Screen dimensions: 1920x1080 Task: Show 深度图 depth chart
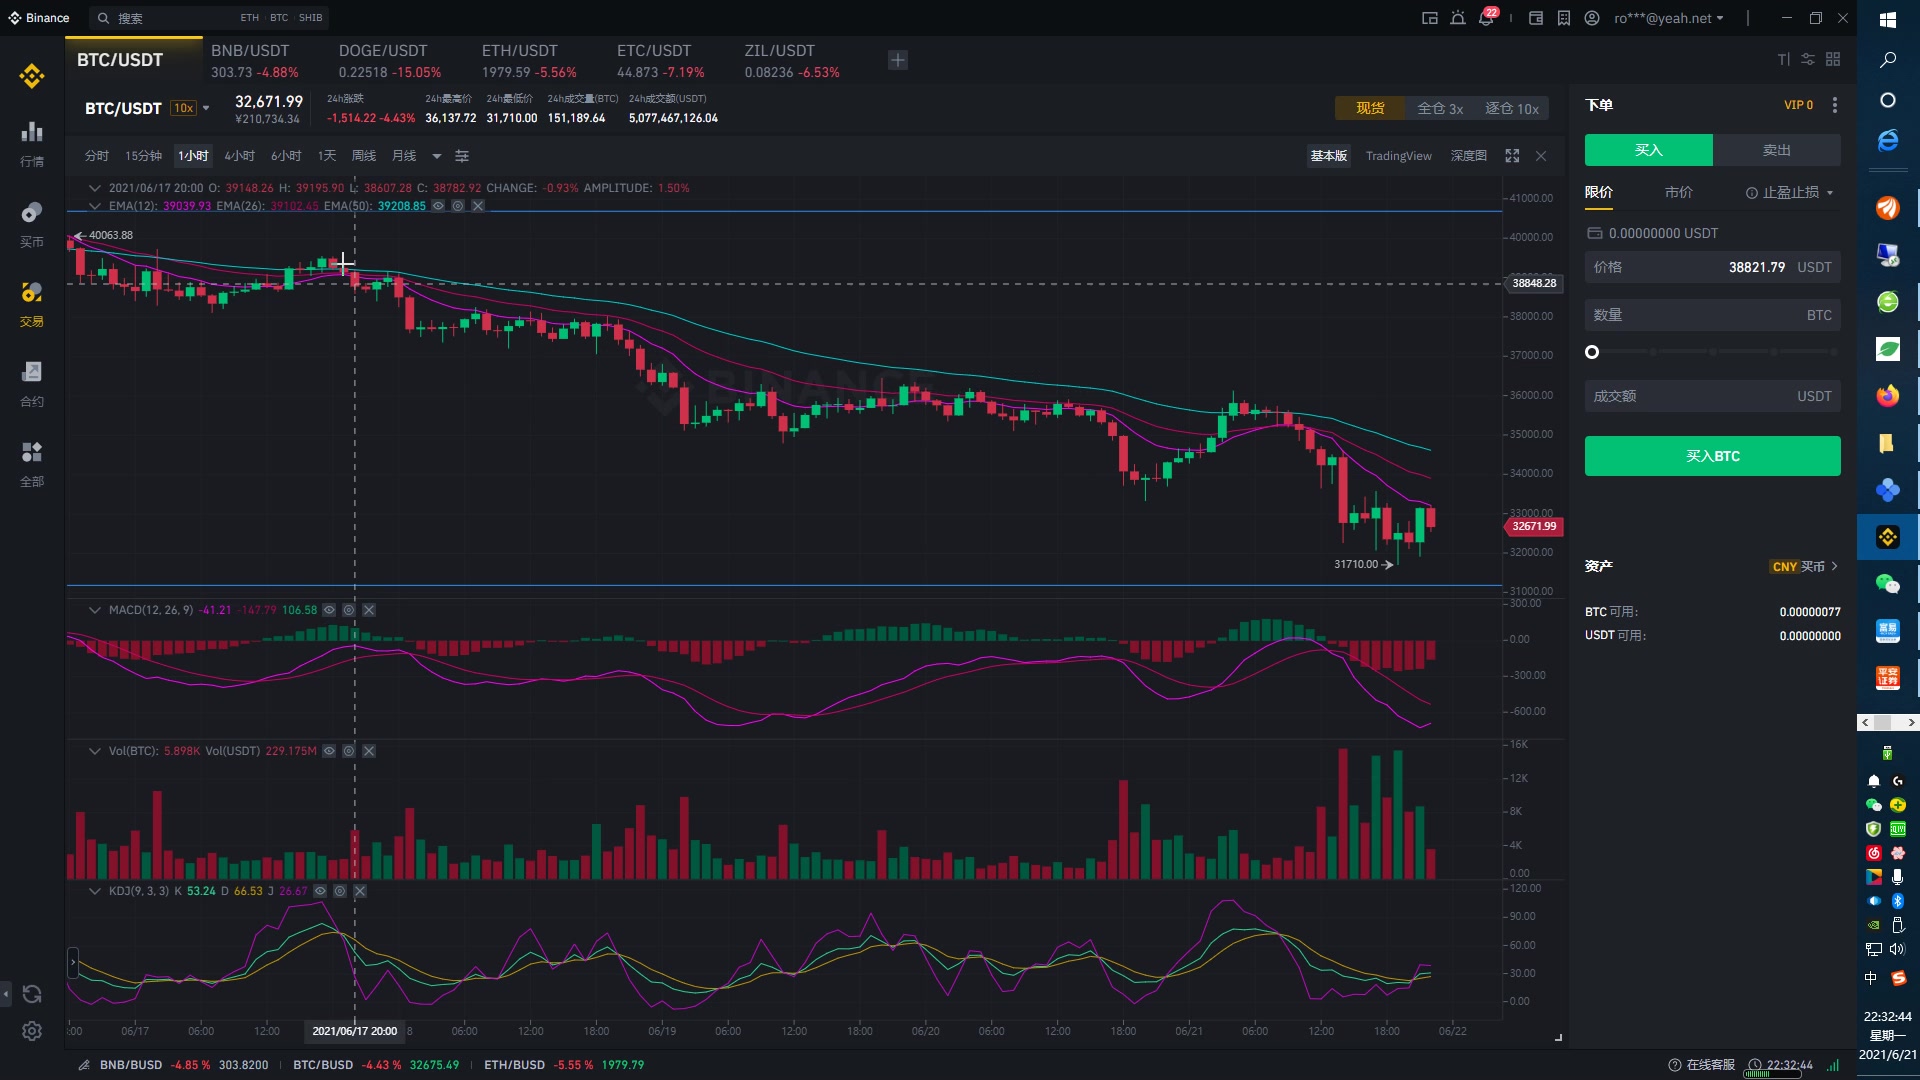[1468, 156]
